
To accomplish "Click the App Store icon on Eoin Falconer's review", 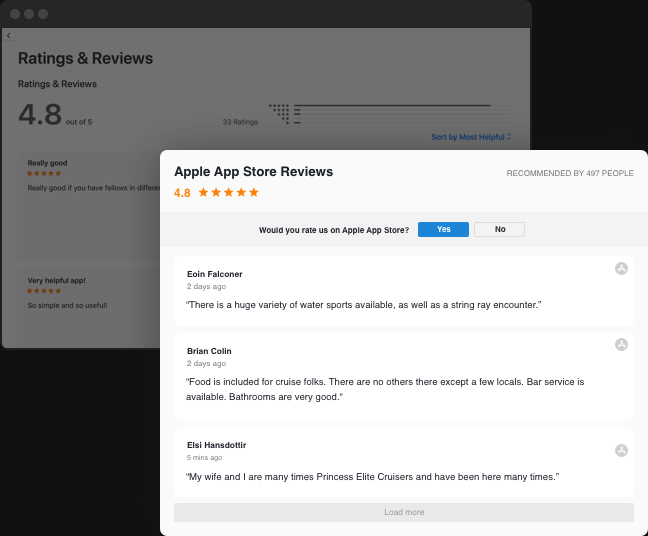I will pyautogui.click(x=621, y=268).
